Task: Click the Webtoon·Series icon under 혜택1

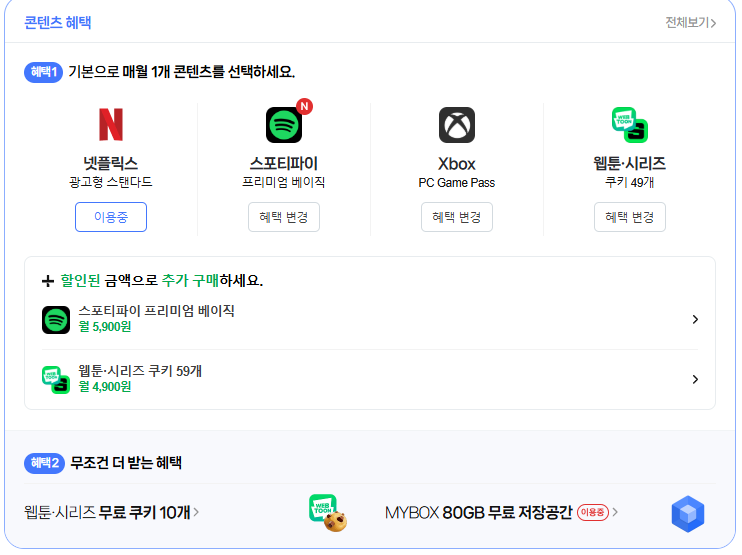Action: (x=629, y=125)
